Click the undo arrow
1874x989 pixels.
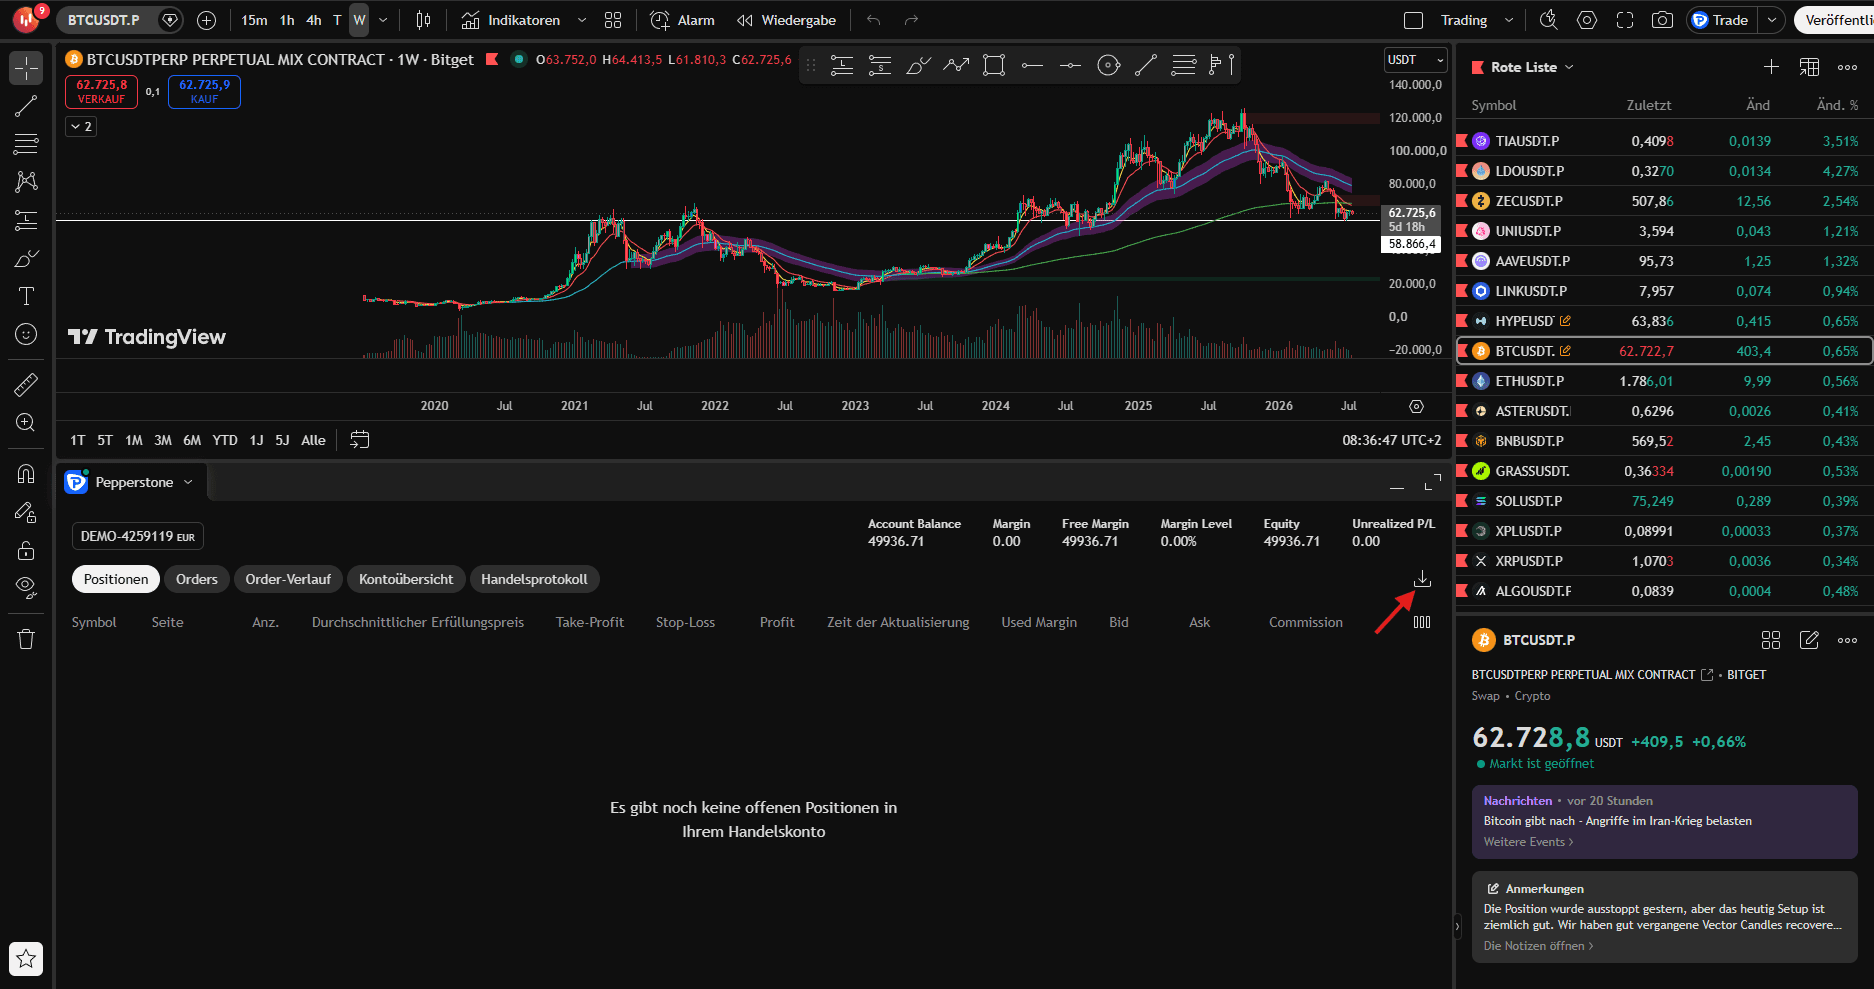click(x=874, y=20)
